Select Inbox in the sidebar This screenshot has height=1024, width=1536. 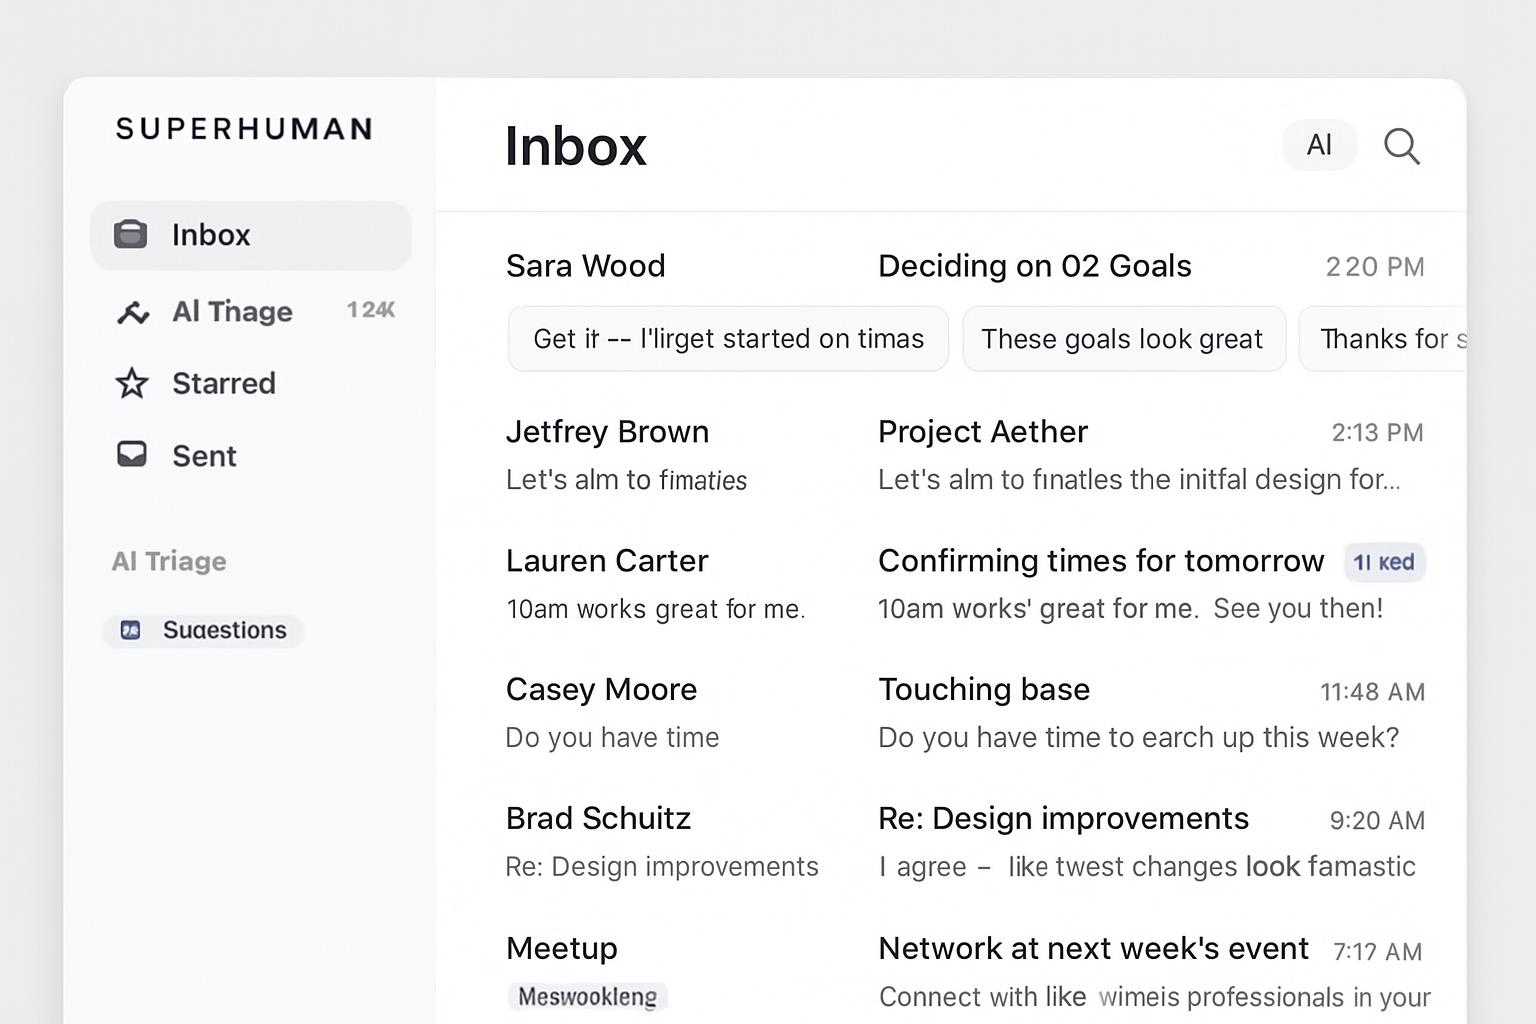click(x=251, y=235)
